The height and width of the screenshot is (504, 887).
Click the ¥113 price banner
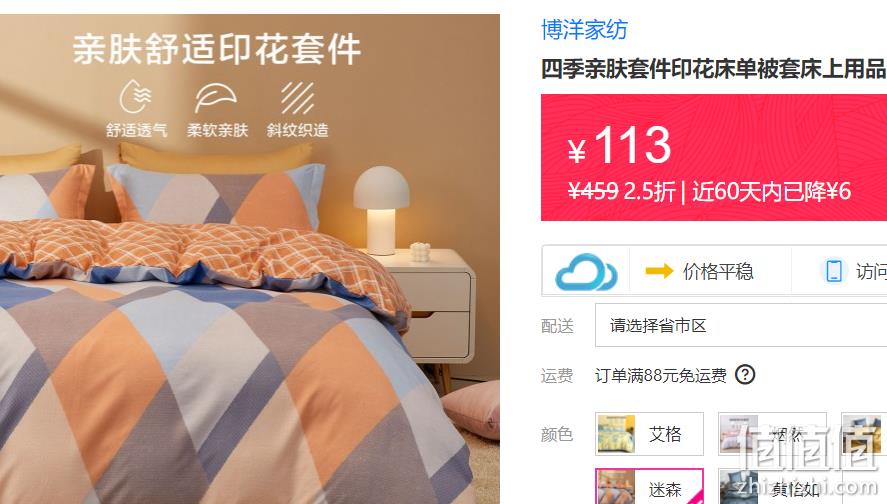pyautogui.click(x=714, y=157)
